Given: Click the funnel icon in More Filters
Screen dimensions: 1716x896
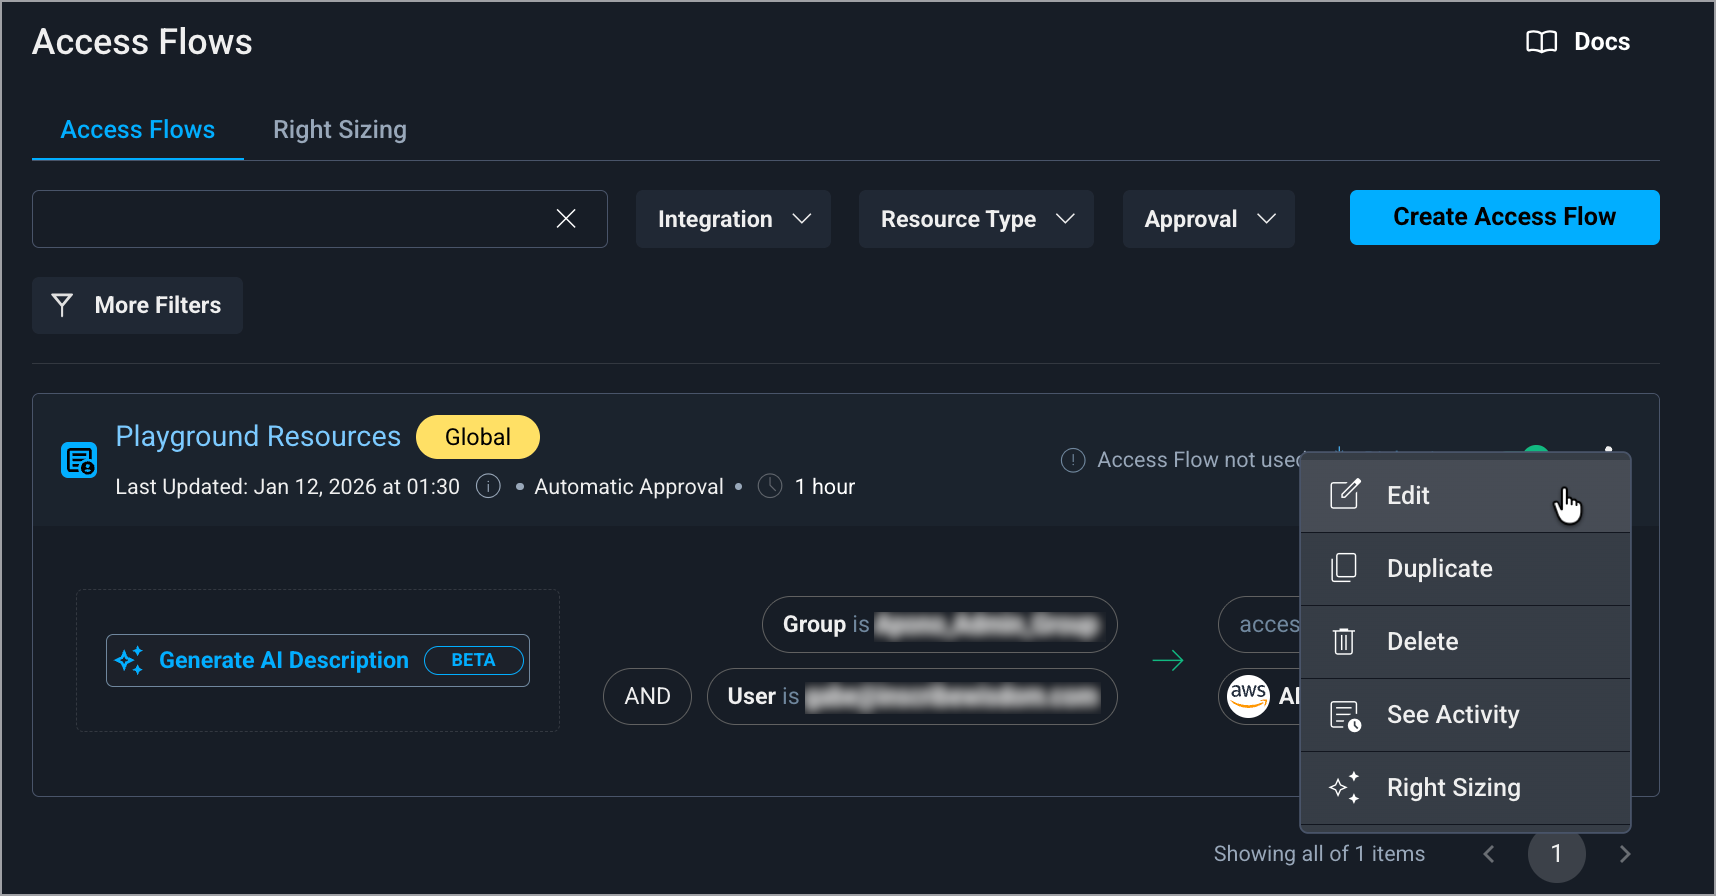Looking at the screenshot, I should [62, 305].
